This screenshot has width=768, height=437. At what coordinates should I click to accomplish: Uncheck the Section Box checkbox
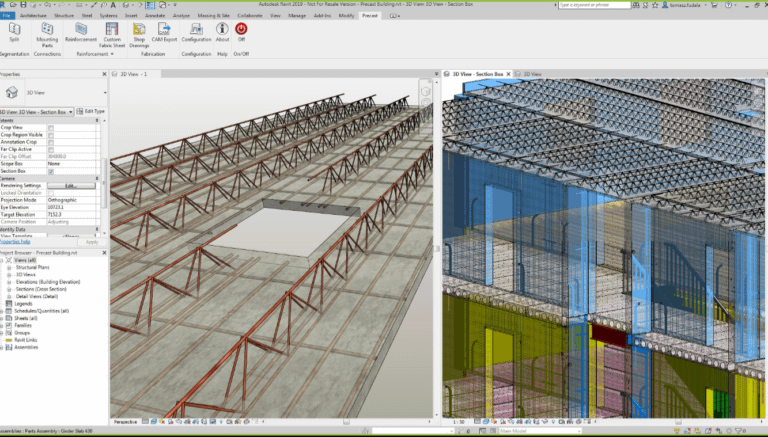coord(51,171)
